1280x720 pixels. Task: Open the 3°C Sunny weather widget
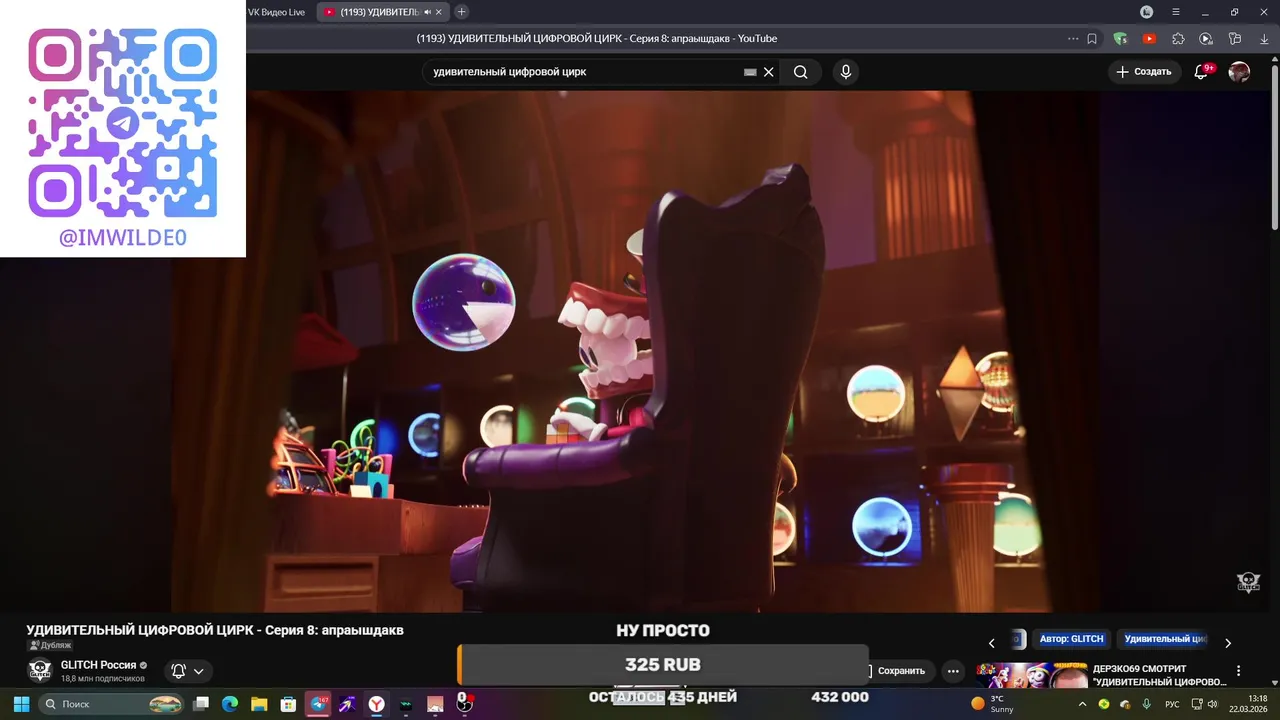[x=993, y=704]
